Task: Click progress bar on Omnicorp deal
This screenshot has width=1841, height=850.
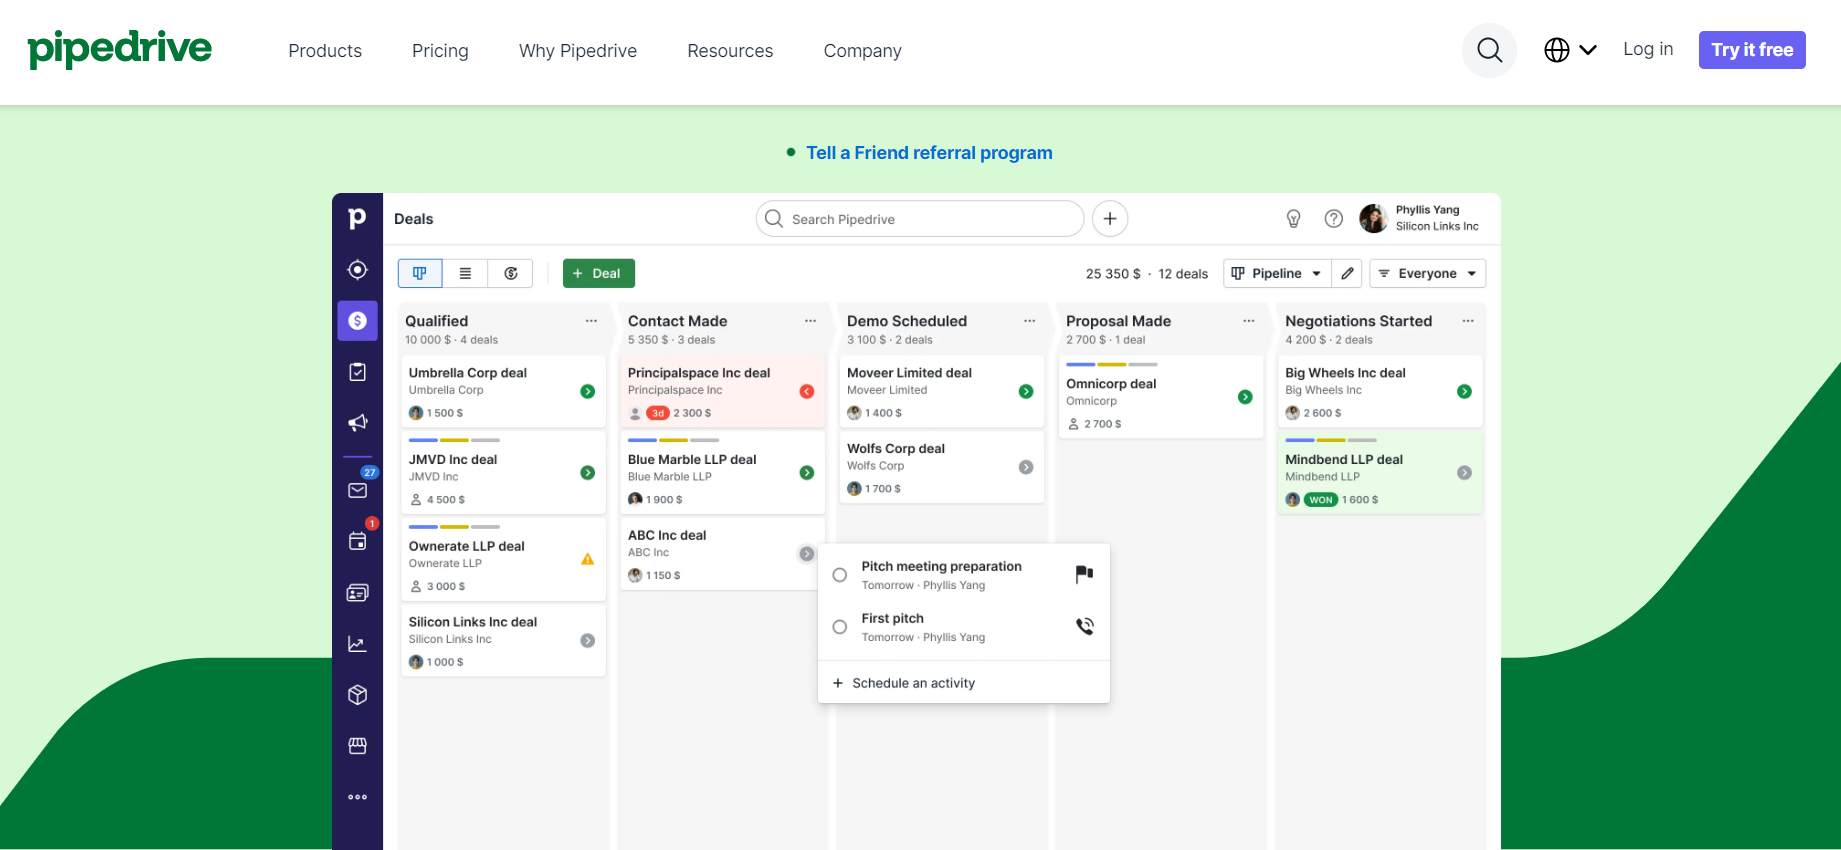Action: coord(1111,364)
